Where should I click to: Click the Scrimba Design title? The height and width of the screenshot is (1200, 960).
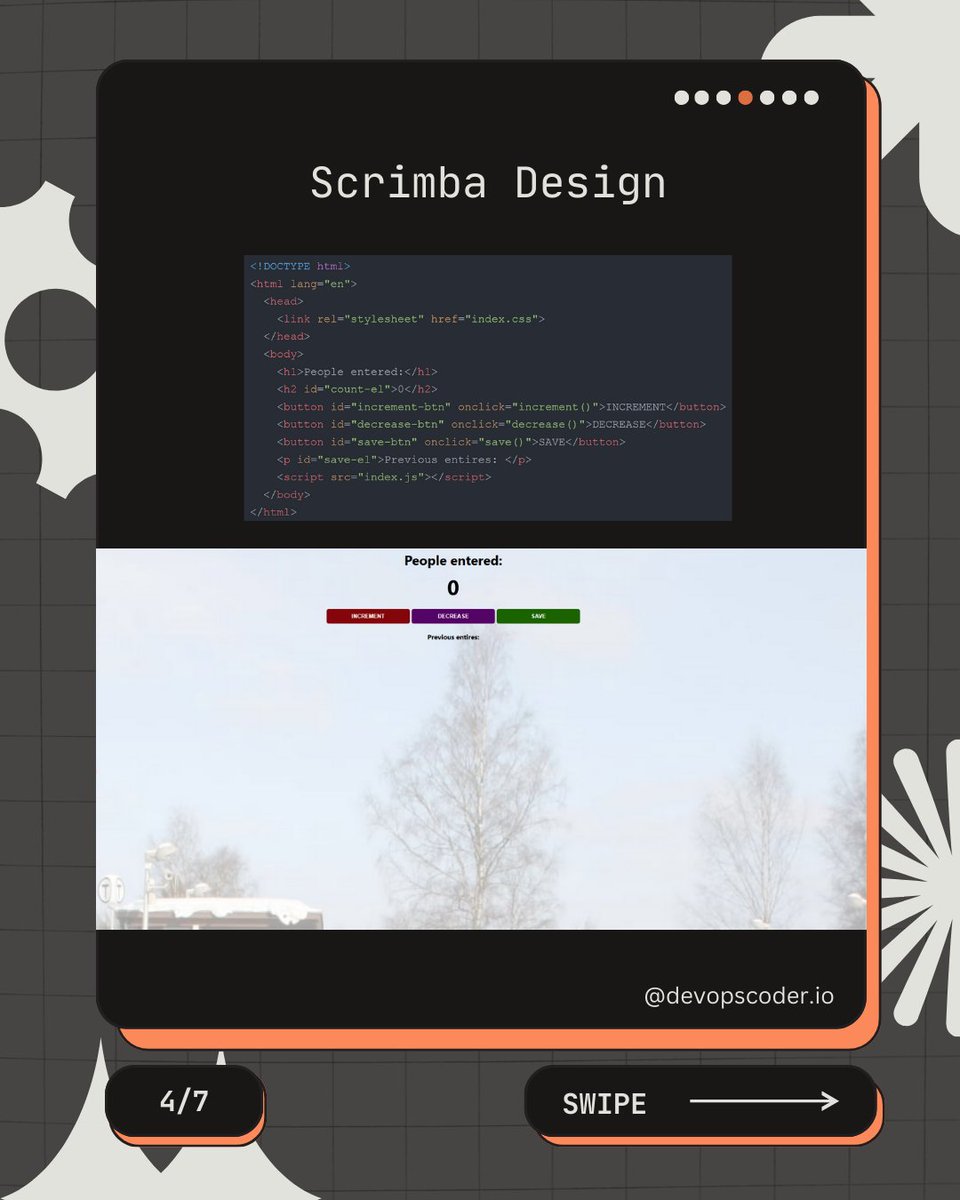point(488,183)
